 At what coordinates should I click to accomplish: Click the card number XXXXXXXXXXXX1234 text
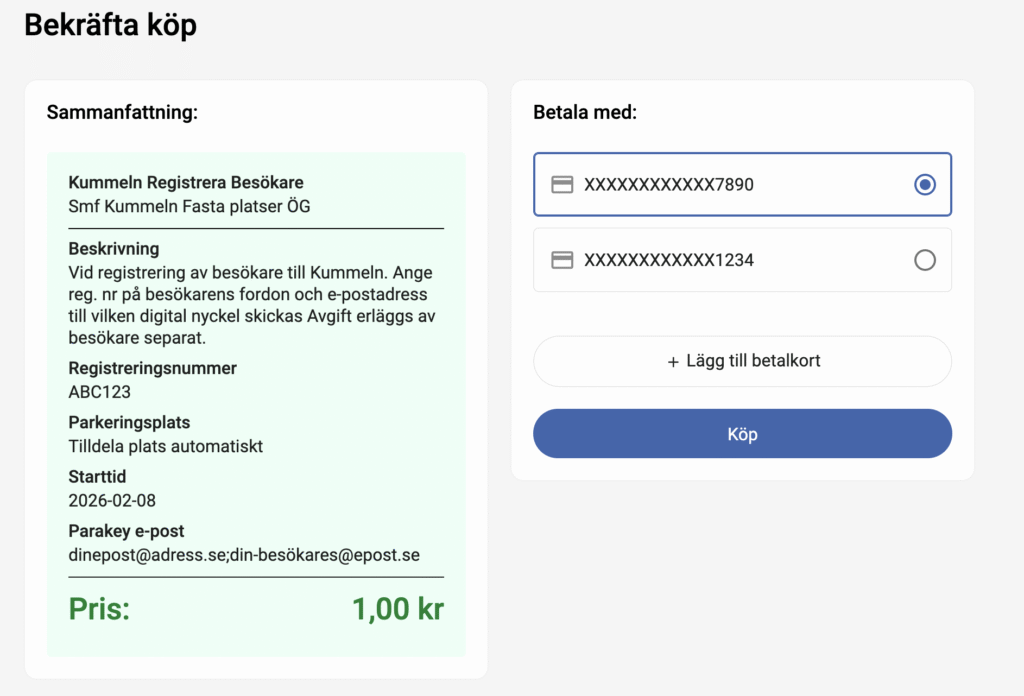pos(669,260)
